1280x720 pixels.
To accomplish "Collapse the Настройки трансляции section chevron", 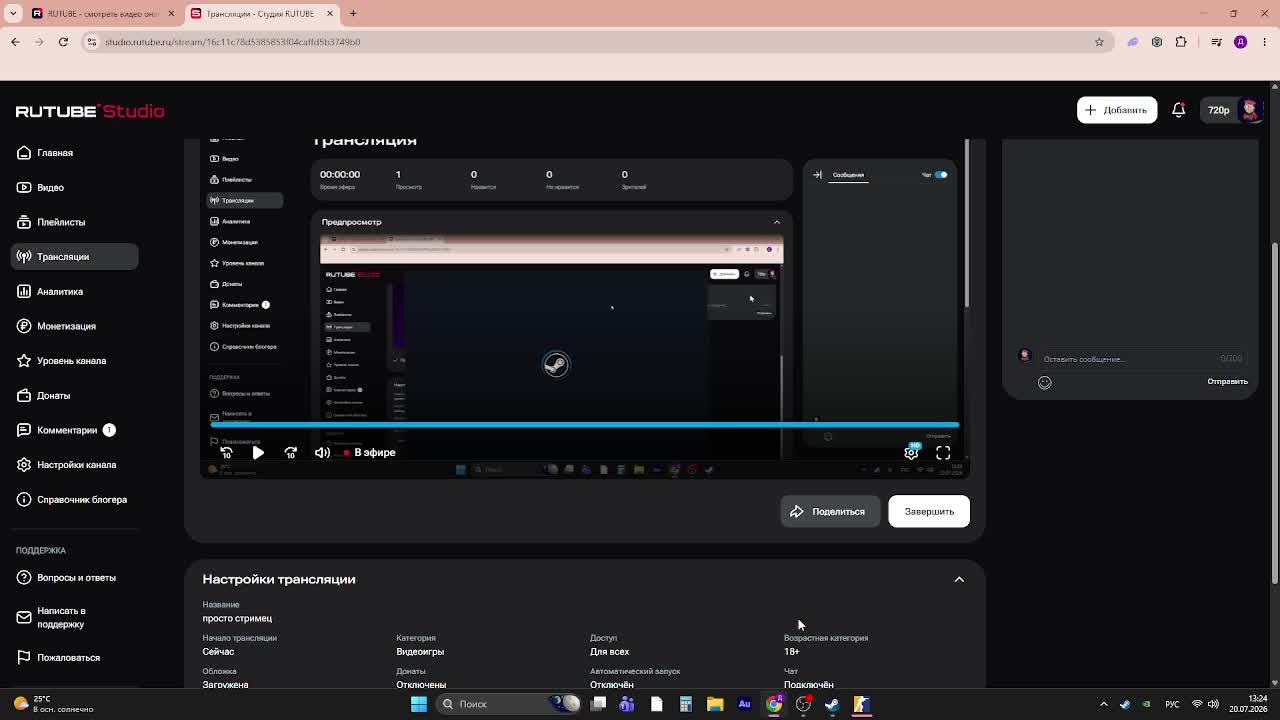I will (959, 579).
